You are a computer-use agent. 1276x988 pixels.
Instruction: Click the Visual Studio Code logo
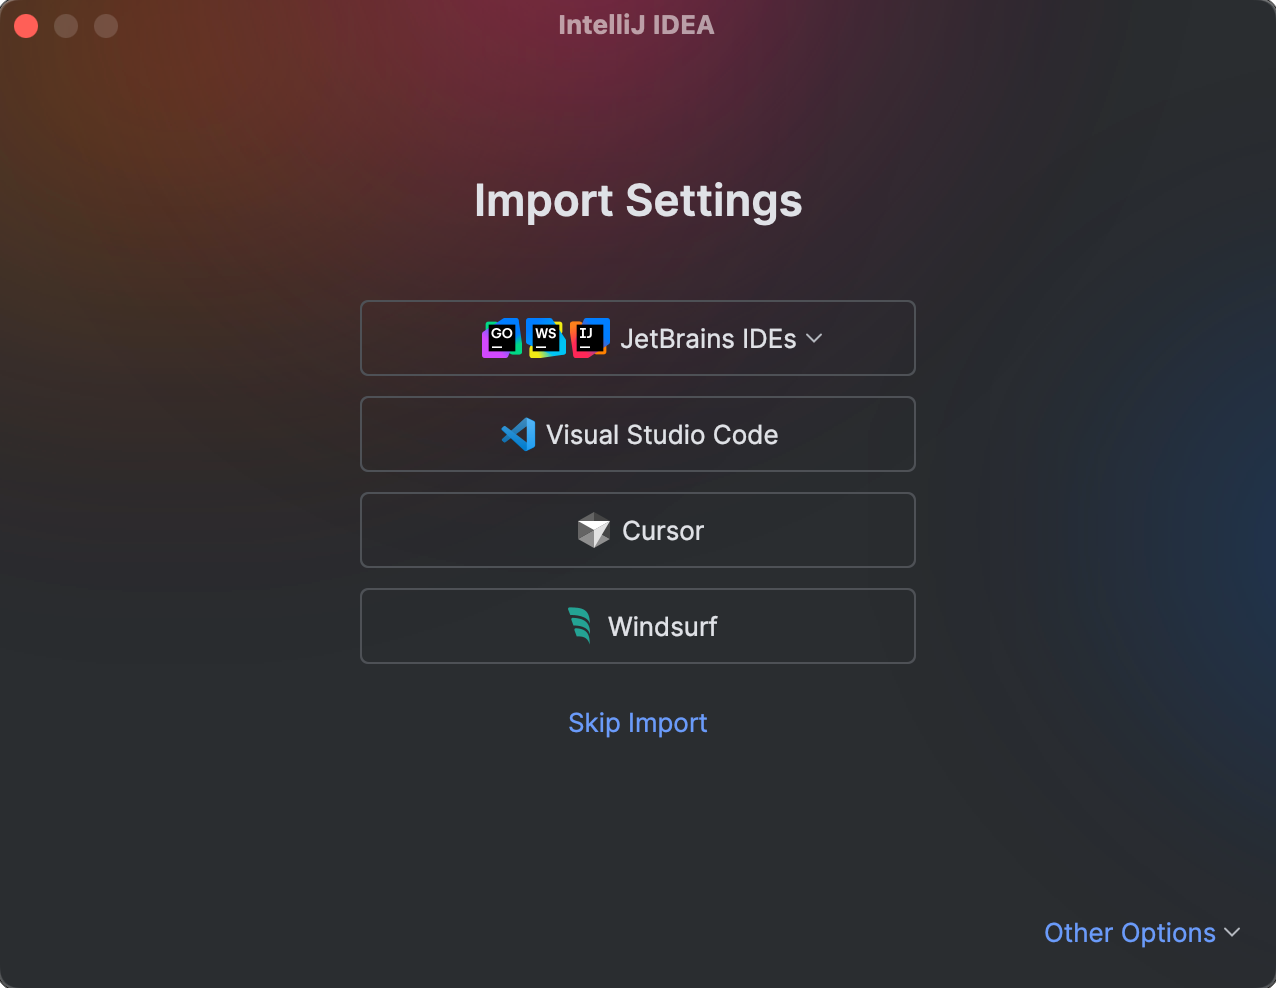[516, 434]
